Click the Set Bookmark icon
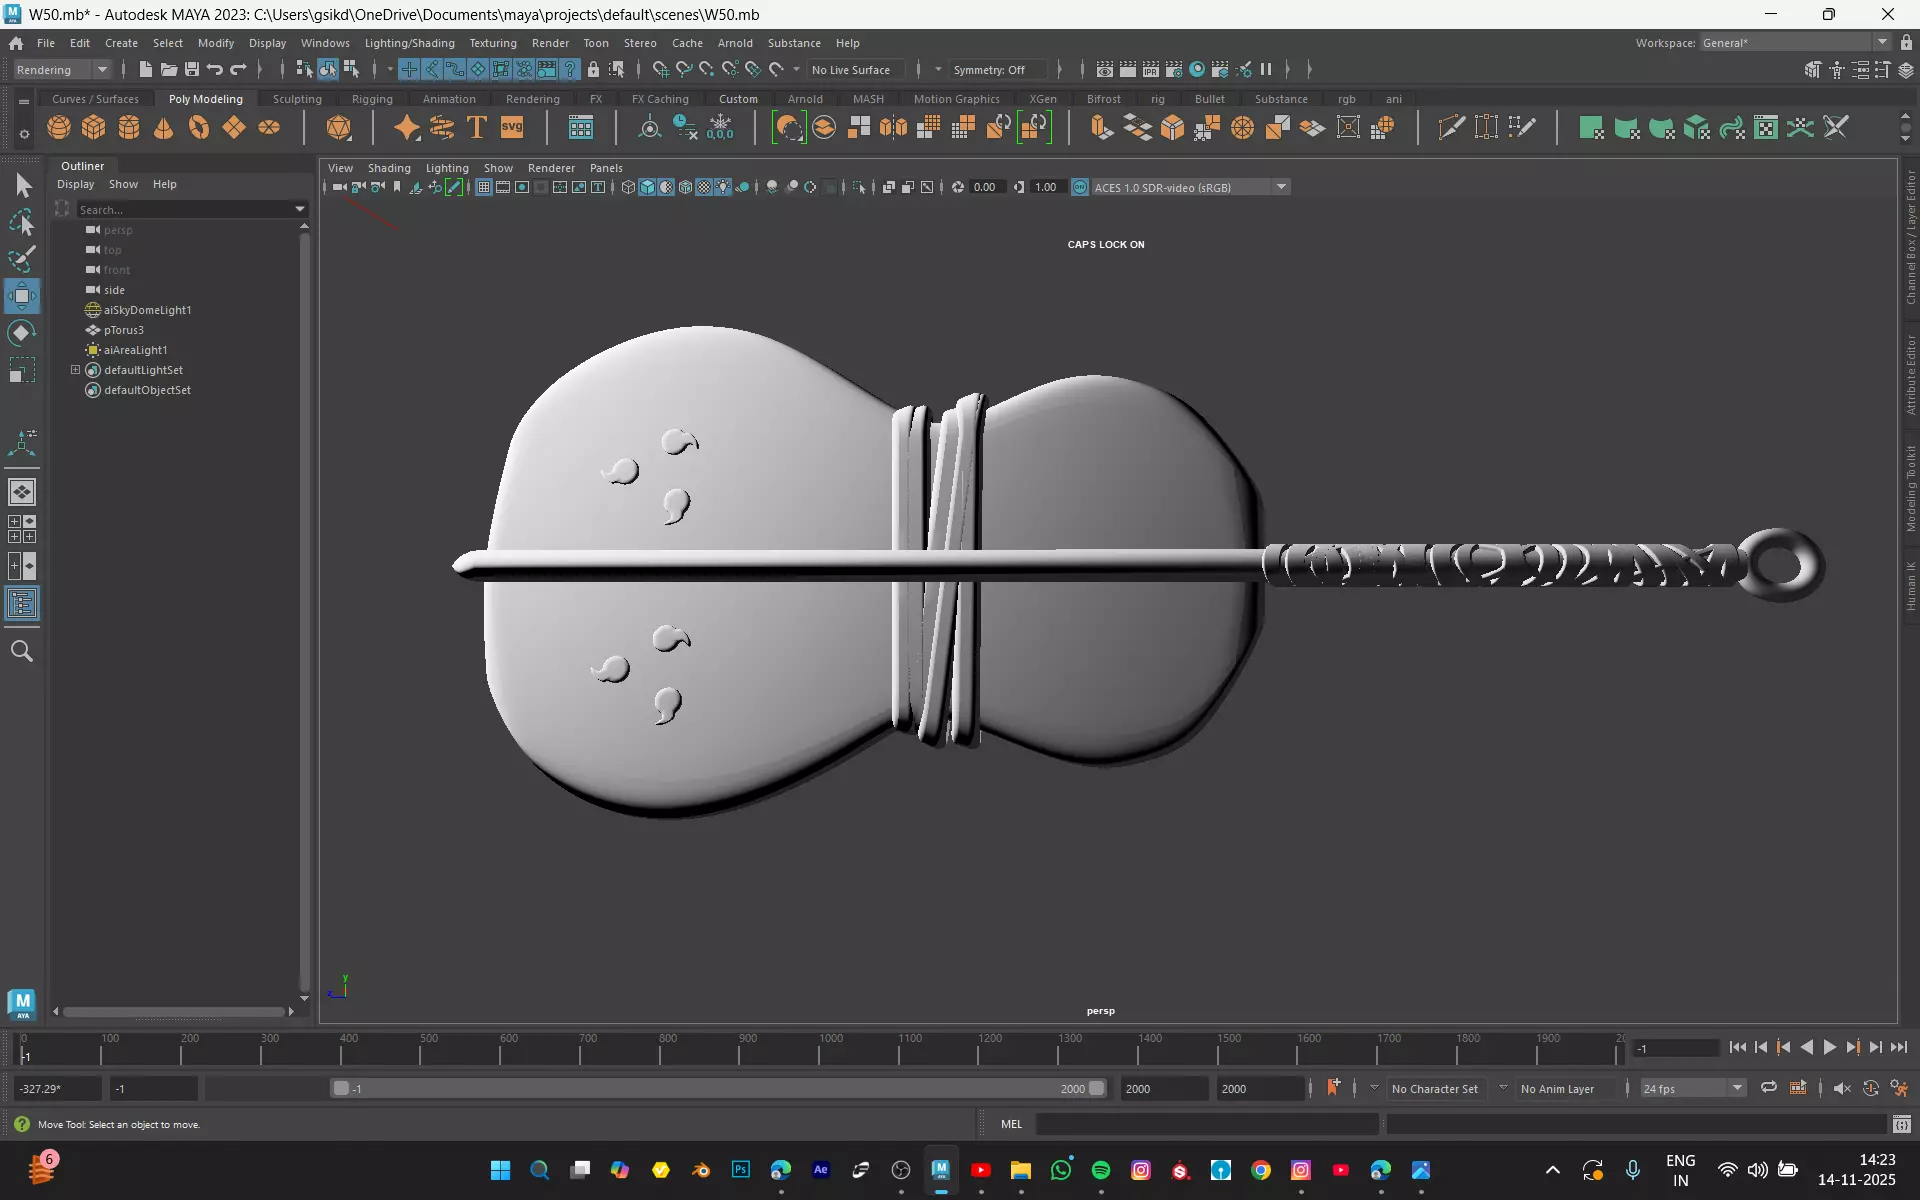1920x1200 pixels. coord(397,187)
